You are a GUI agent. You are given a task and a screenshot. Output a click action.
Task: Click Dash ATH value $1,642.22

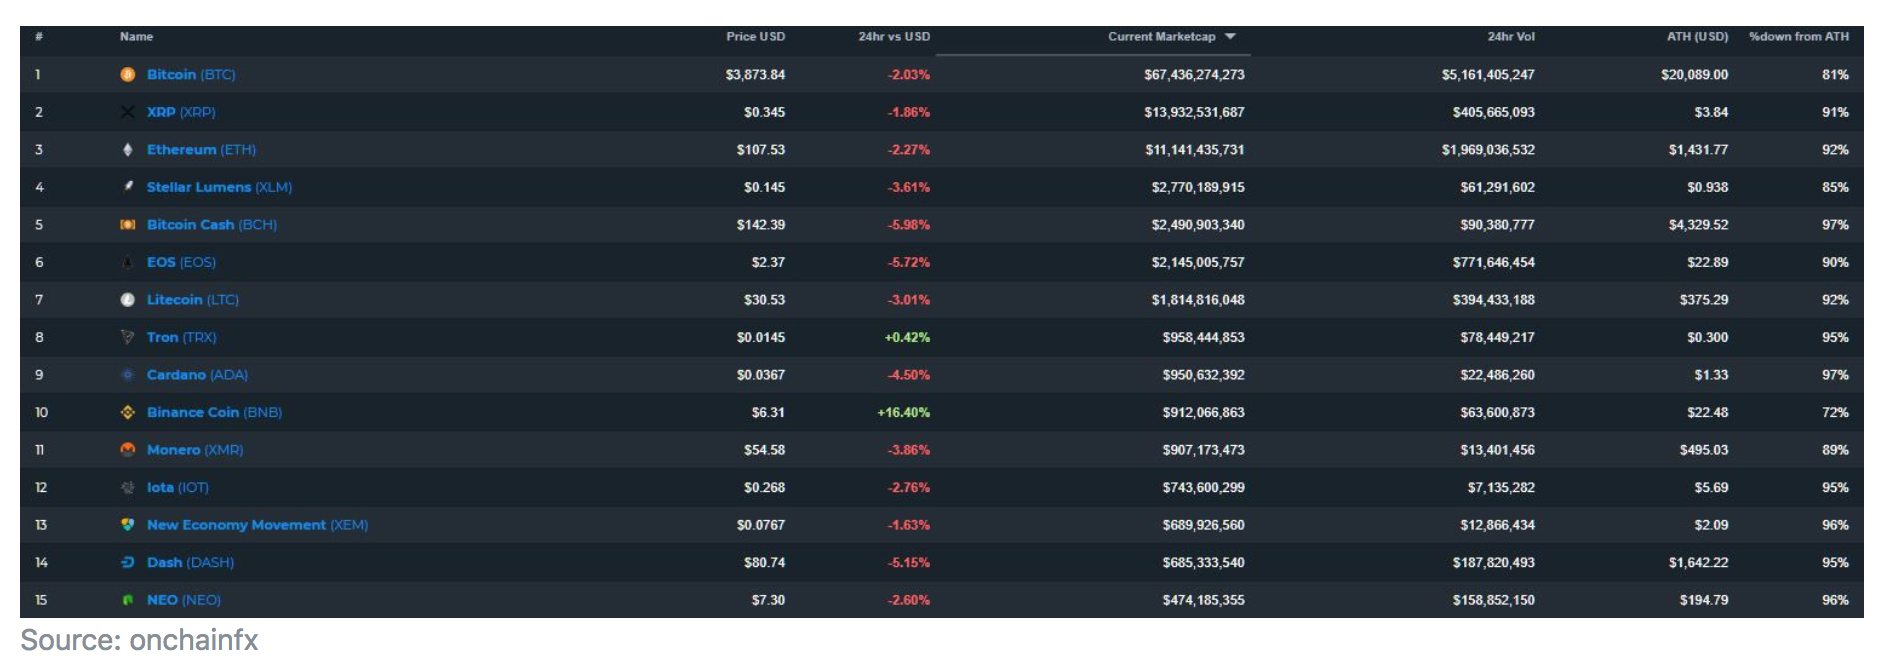[x=1698, y=562]
